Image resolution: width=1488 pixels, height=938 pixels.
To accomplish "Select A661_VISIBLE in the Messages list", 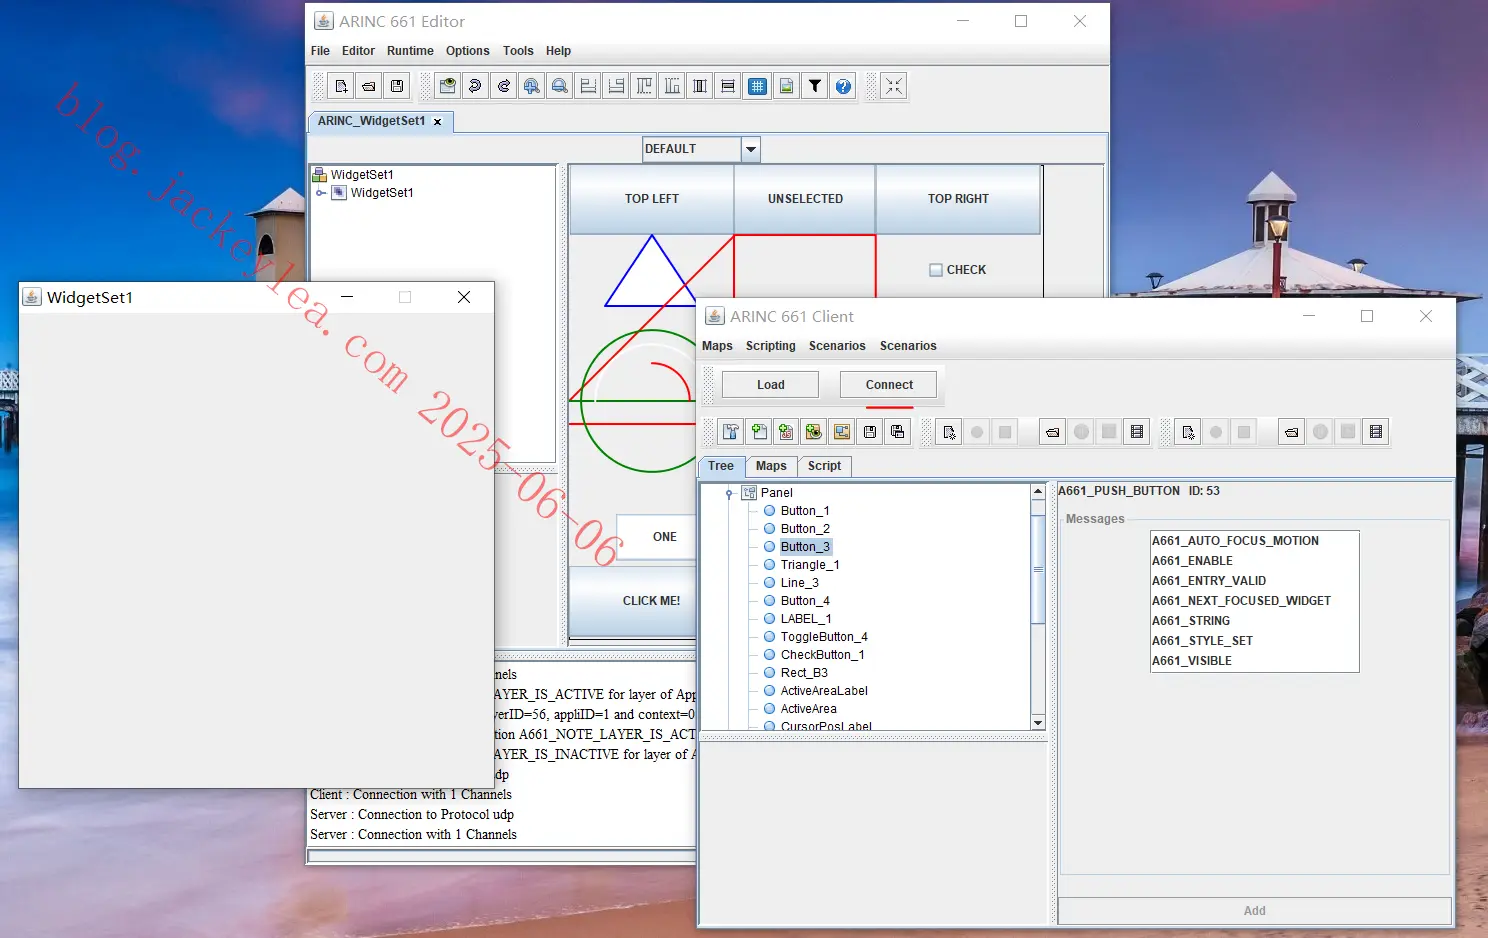I will click(1254, 661).
